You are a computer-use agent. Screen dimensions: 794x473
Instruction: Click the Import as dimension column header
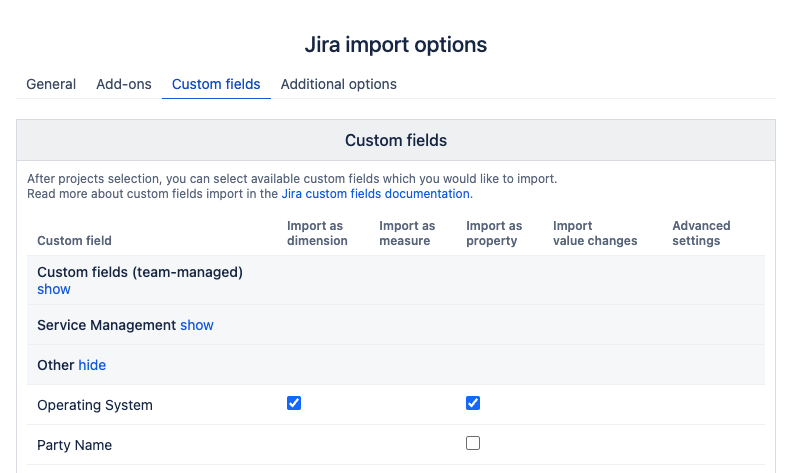coord(317,233)
